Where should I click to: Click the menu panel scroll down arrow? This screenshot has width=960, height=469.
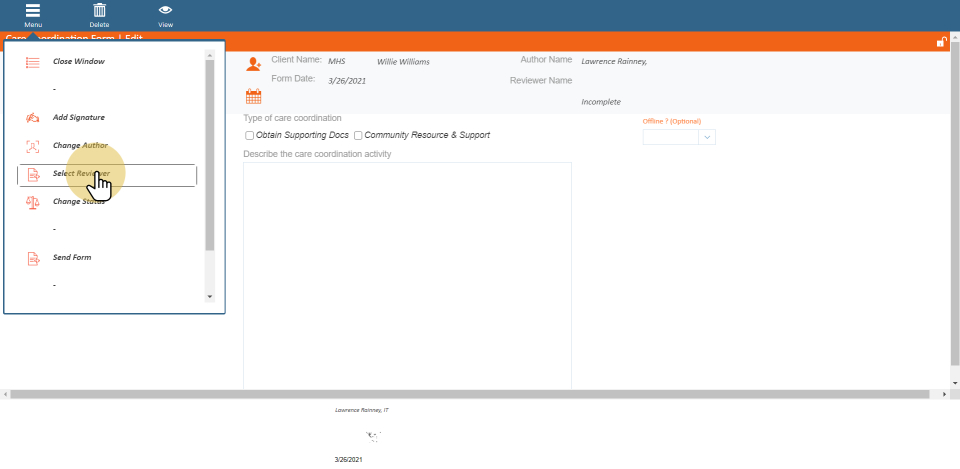(209, 296)
